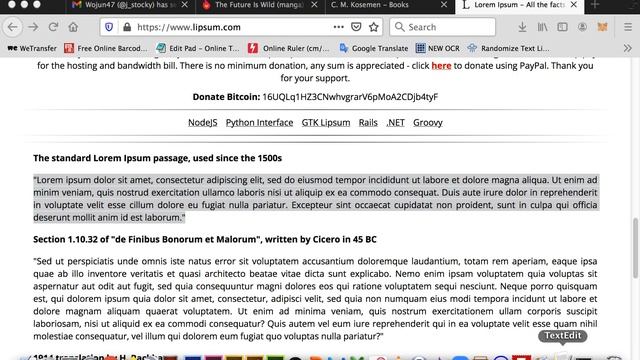The image size is (640, 360).
Task: Go back to the previous page
Action: [x=13, y=27]
